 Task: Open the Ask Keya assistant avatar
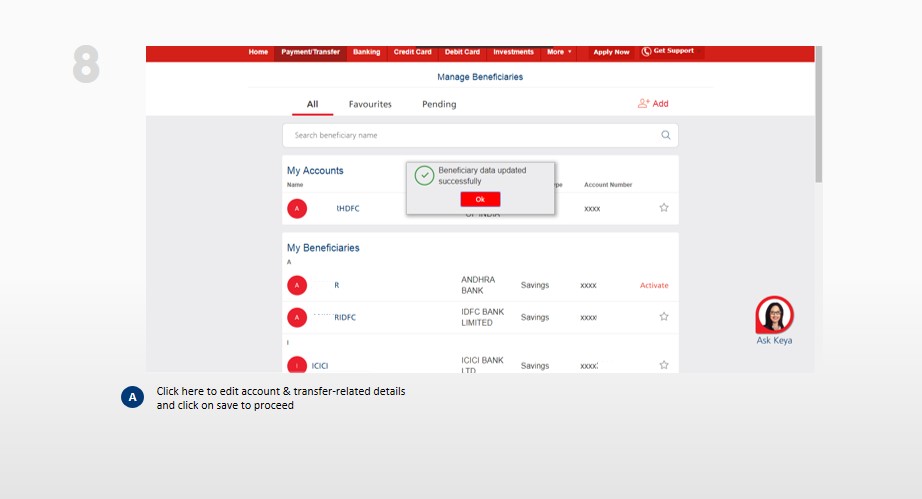tap(774, 315)
